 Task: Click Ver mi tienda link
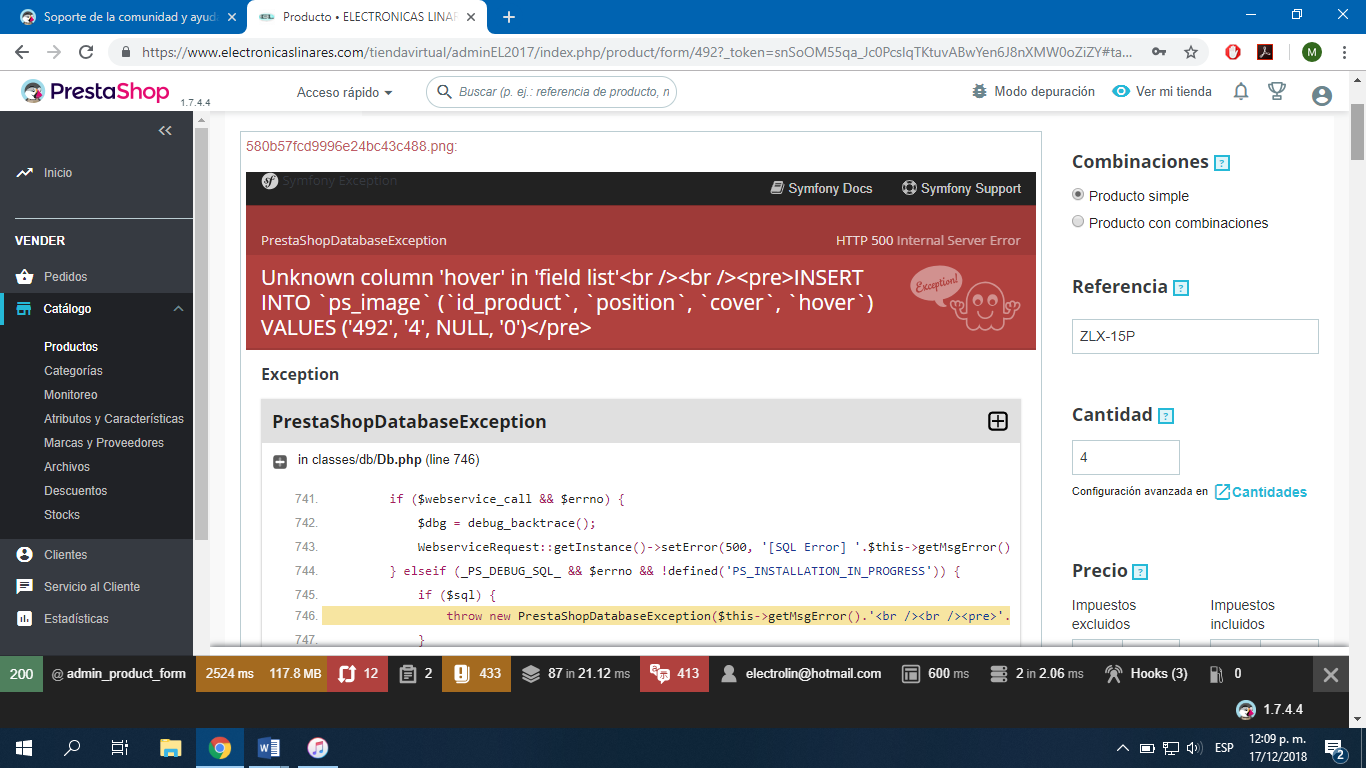1162,92
